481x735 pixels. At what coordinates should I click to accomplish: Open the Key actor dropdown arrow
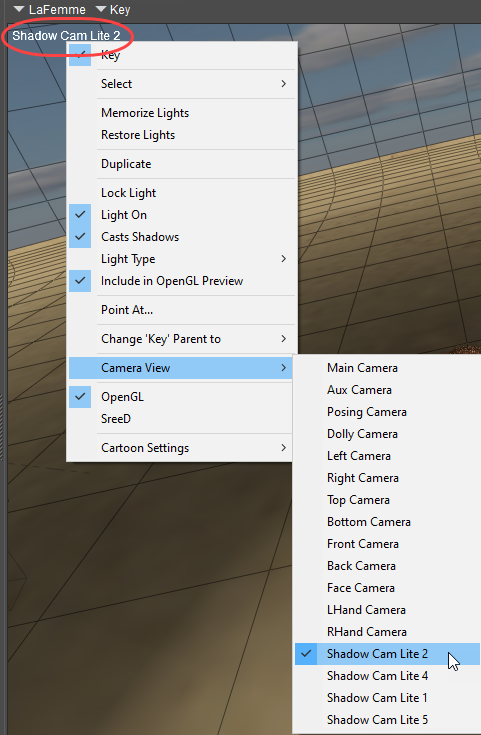[x=101, y=9]
